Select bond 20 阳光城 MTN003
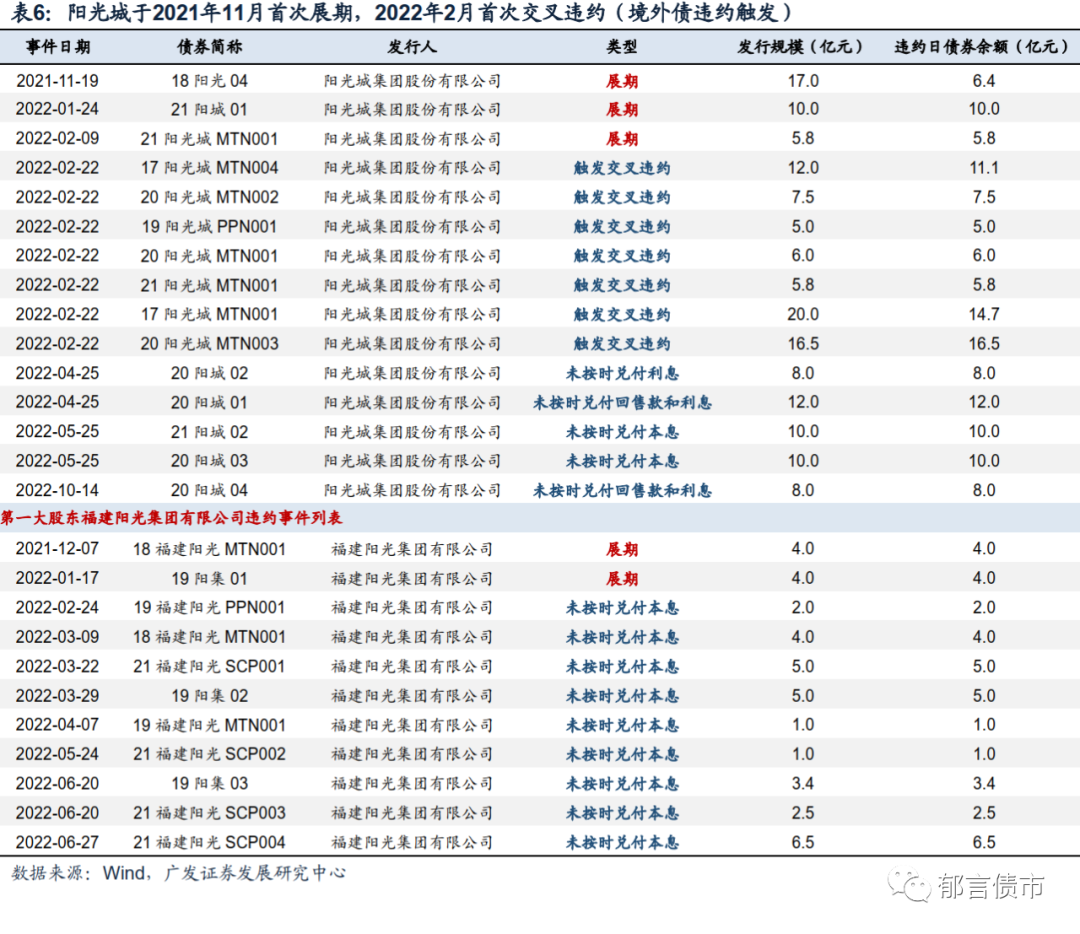Viewport: 1080px width, 934px height. pyautogui.click(x=209, y=344)
